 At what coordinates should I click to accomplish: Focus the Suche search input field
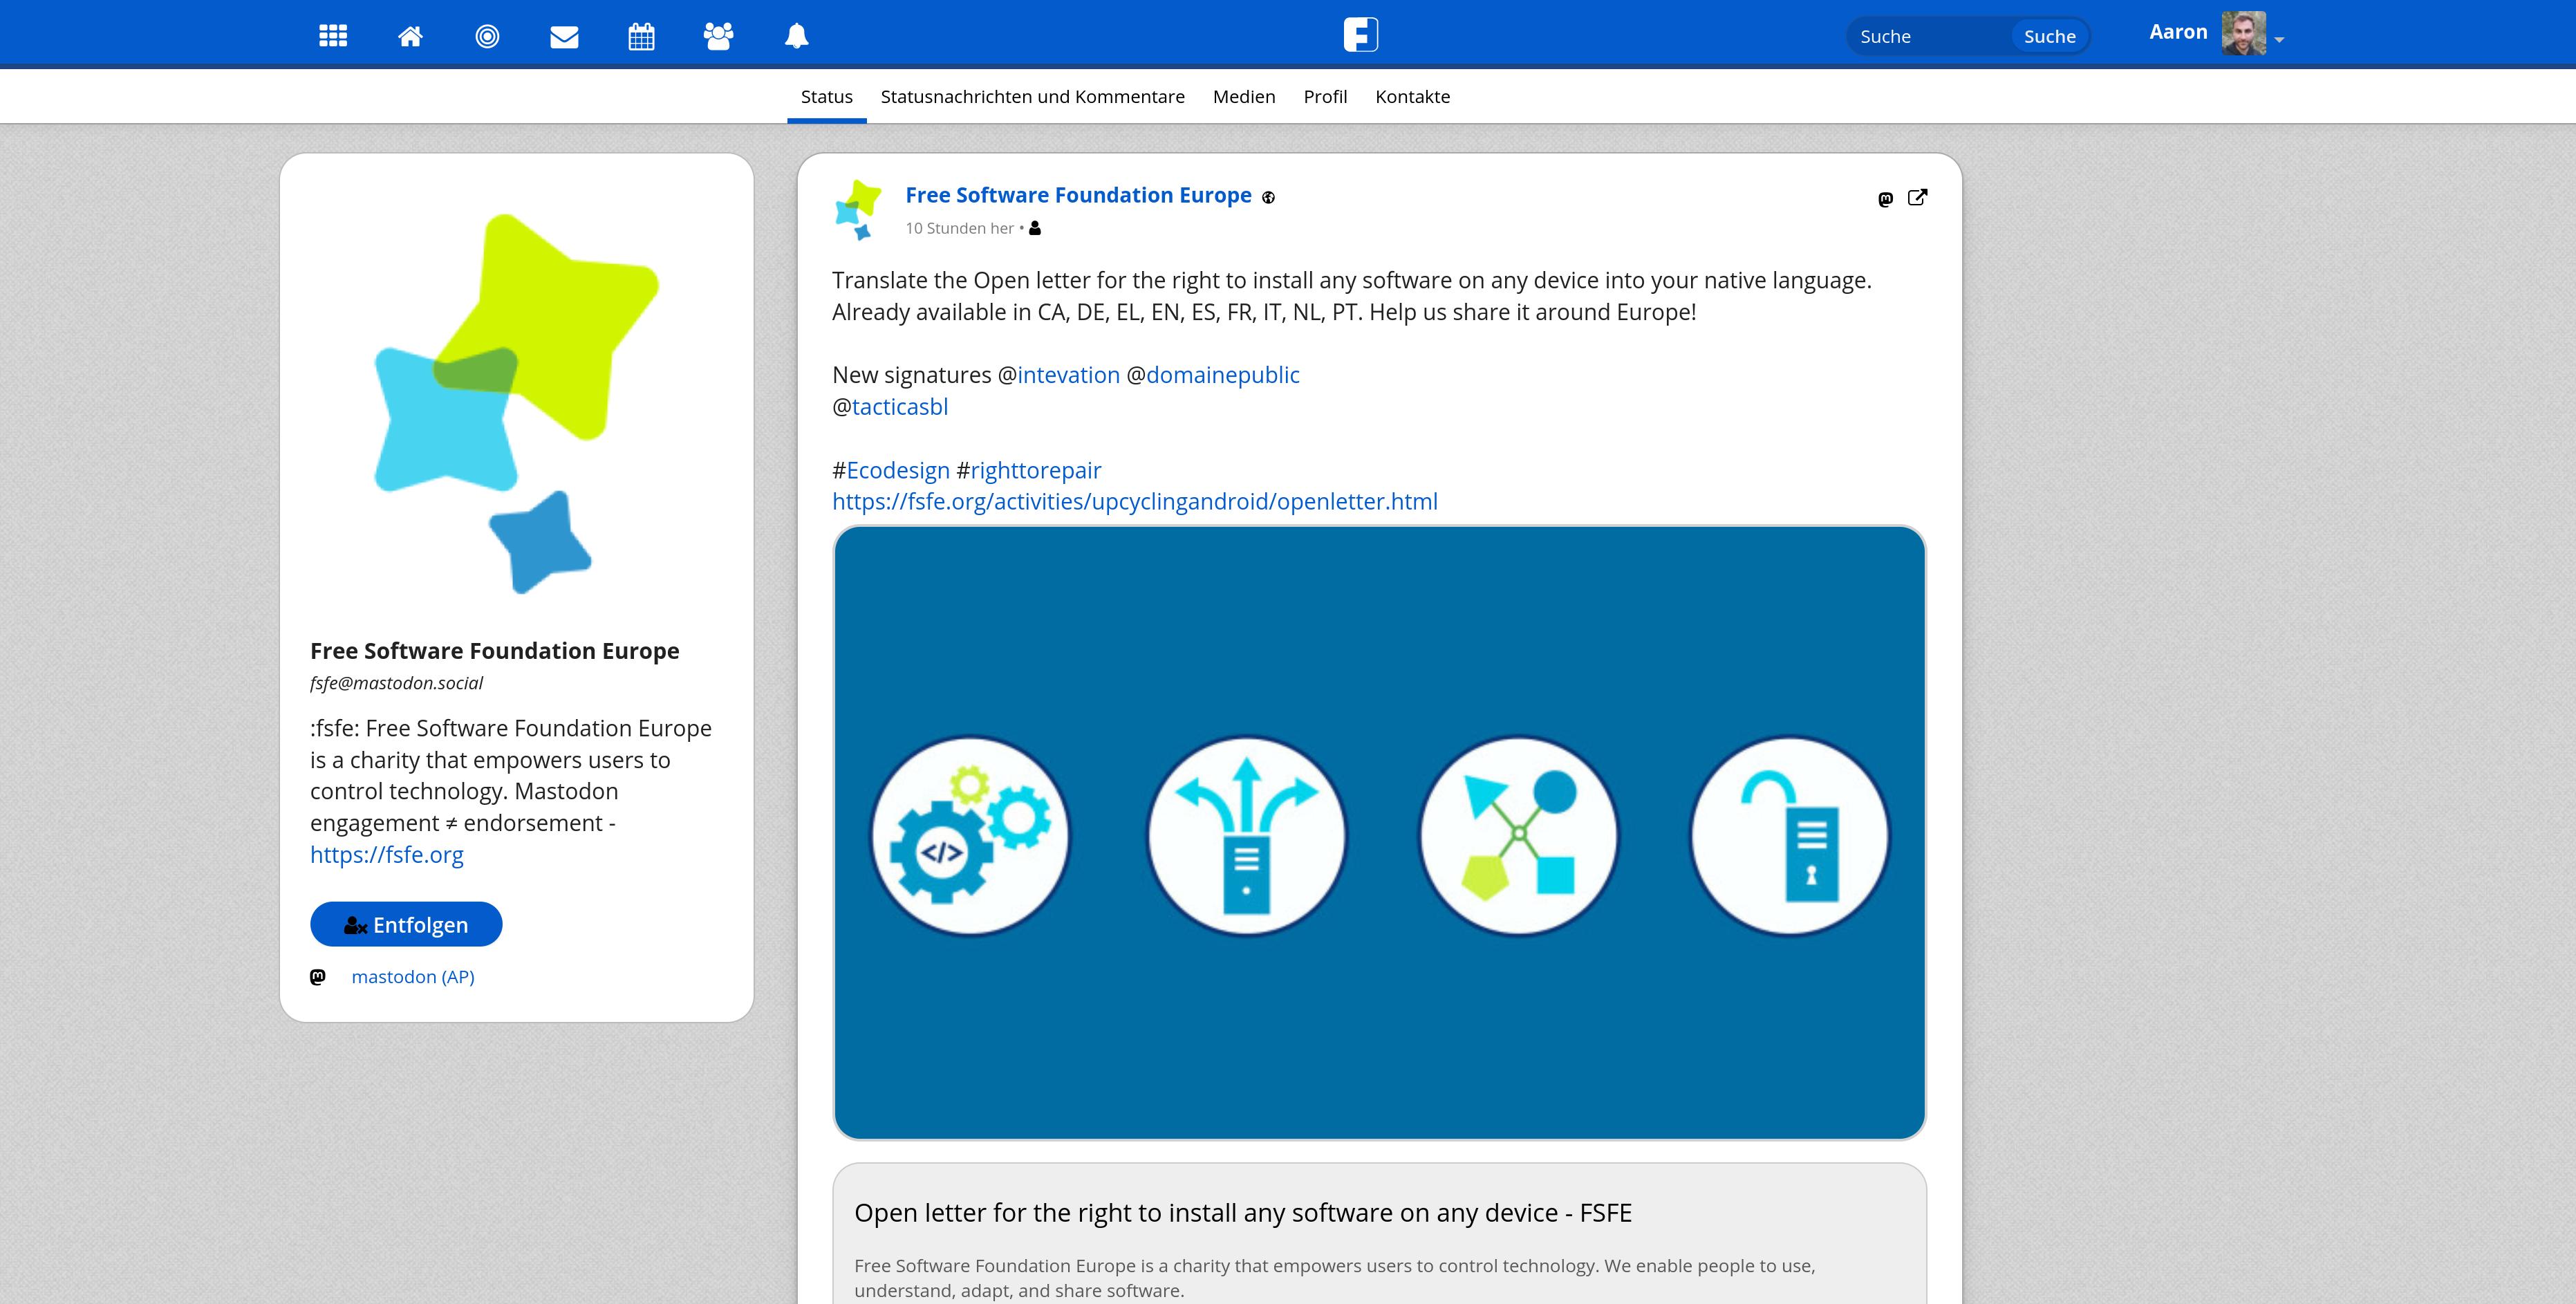point(1930,36)
